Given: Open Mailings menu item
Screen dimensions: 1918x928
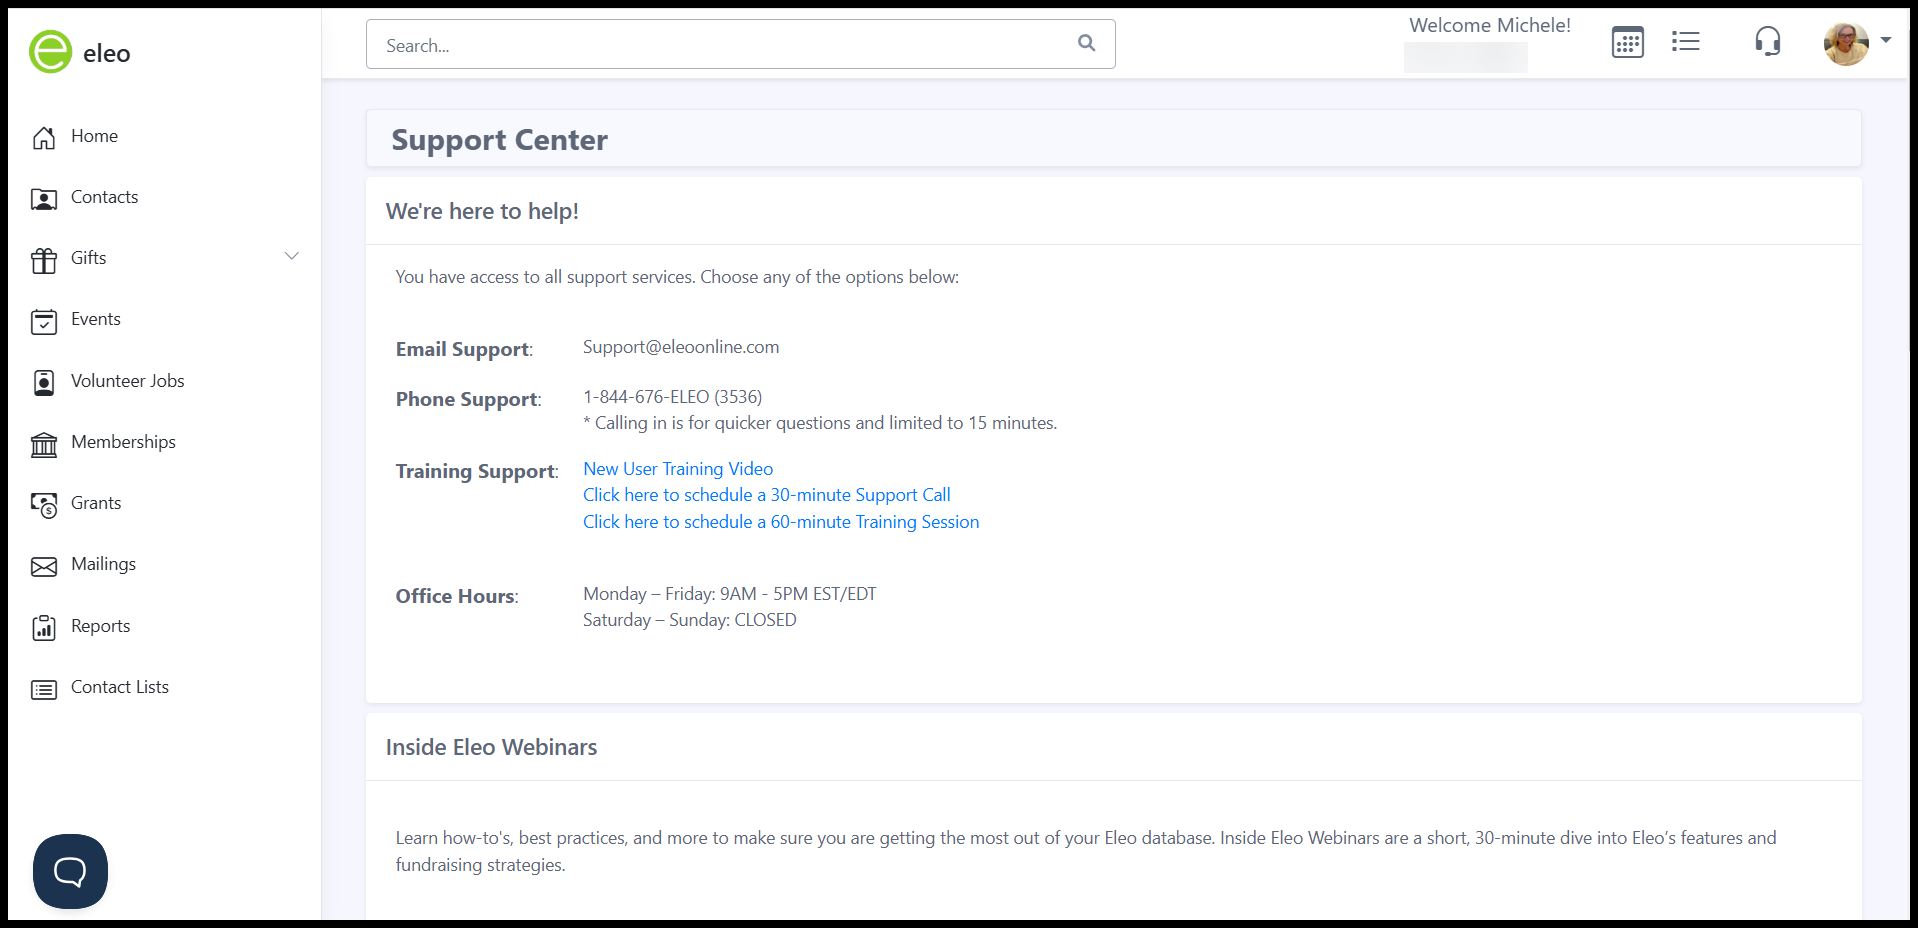Looking at the screenshot, I should [x=103, y=564].
